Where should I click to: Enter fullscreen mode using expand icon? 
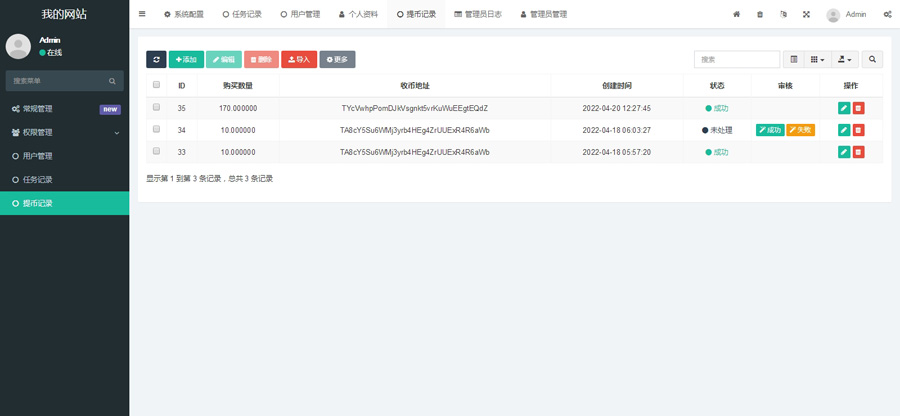pyautogui.click(x=806, y=15)
